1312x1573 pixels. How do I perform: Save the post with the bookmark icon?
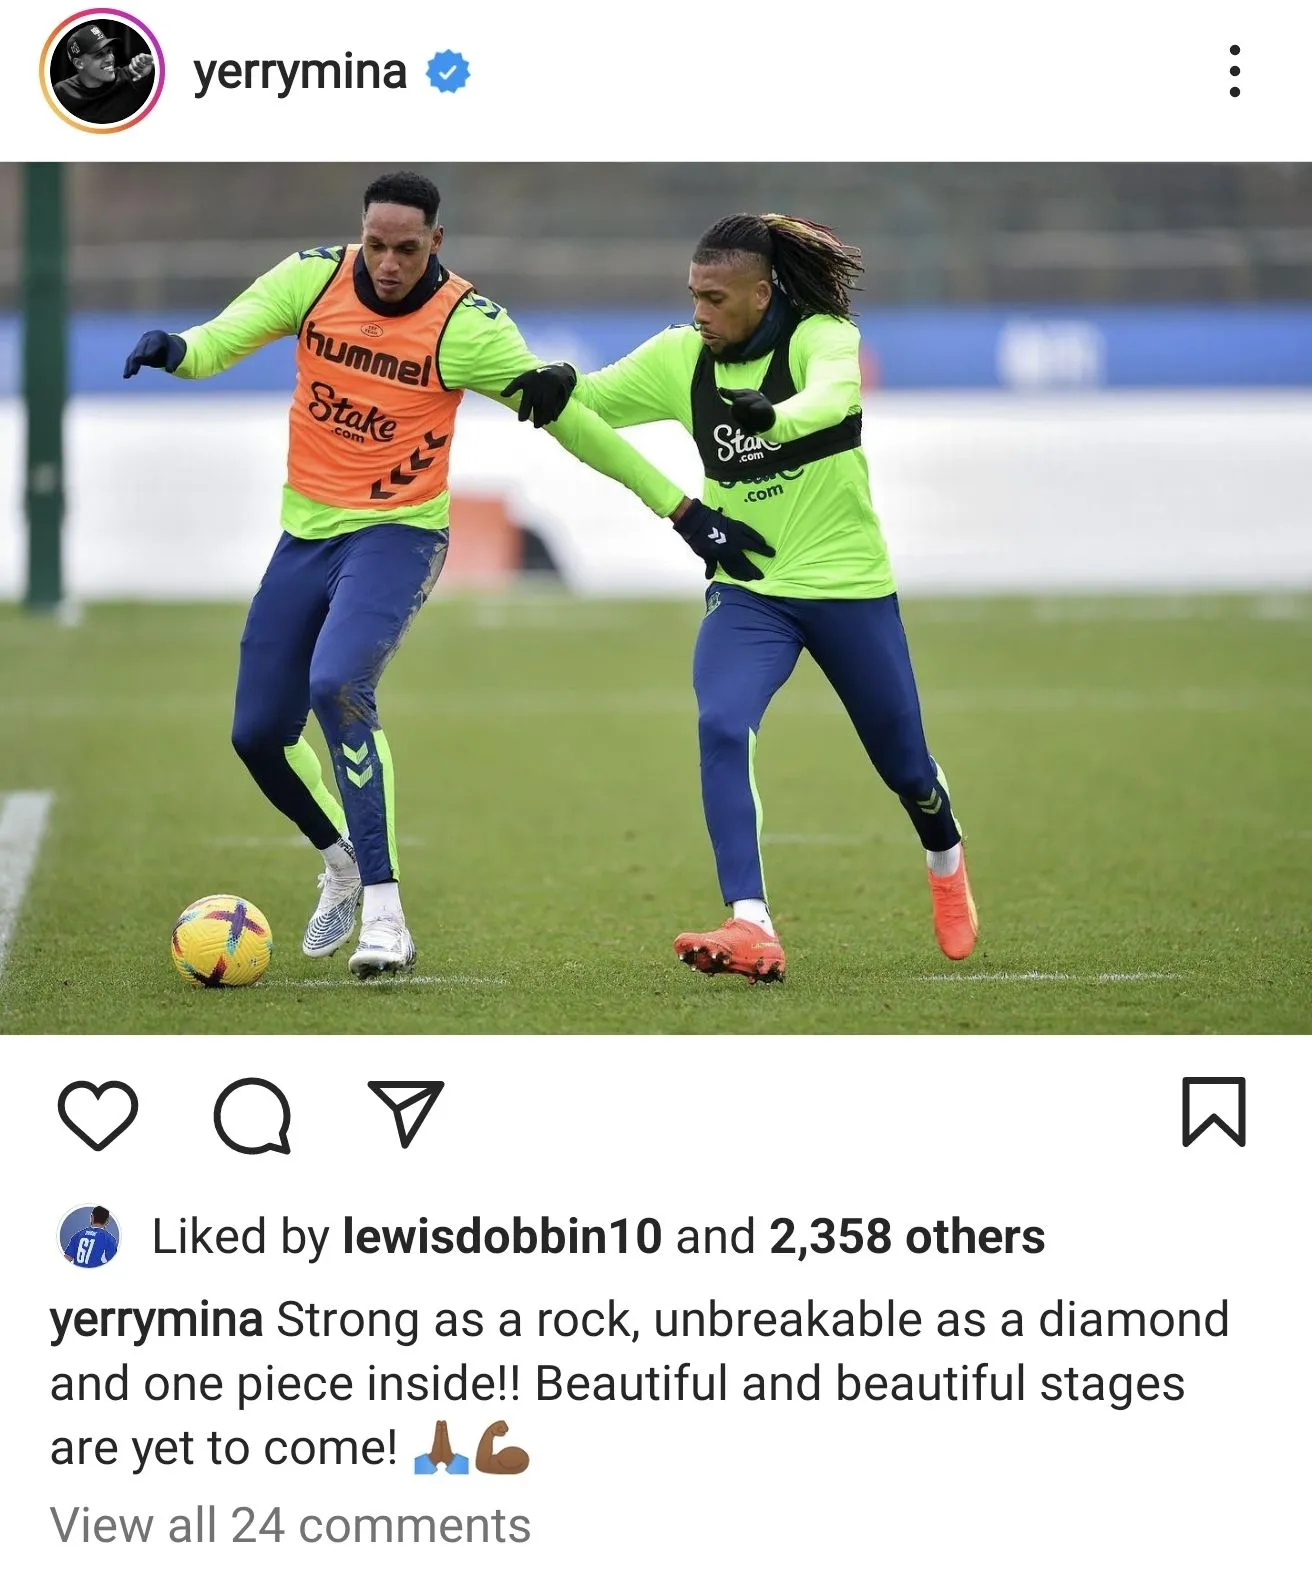(x=1214, y=1111)
